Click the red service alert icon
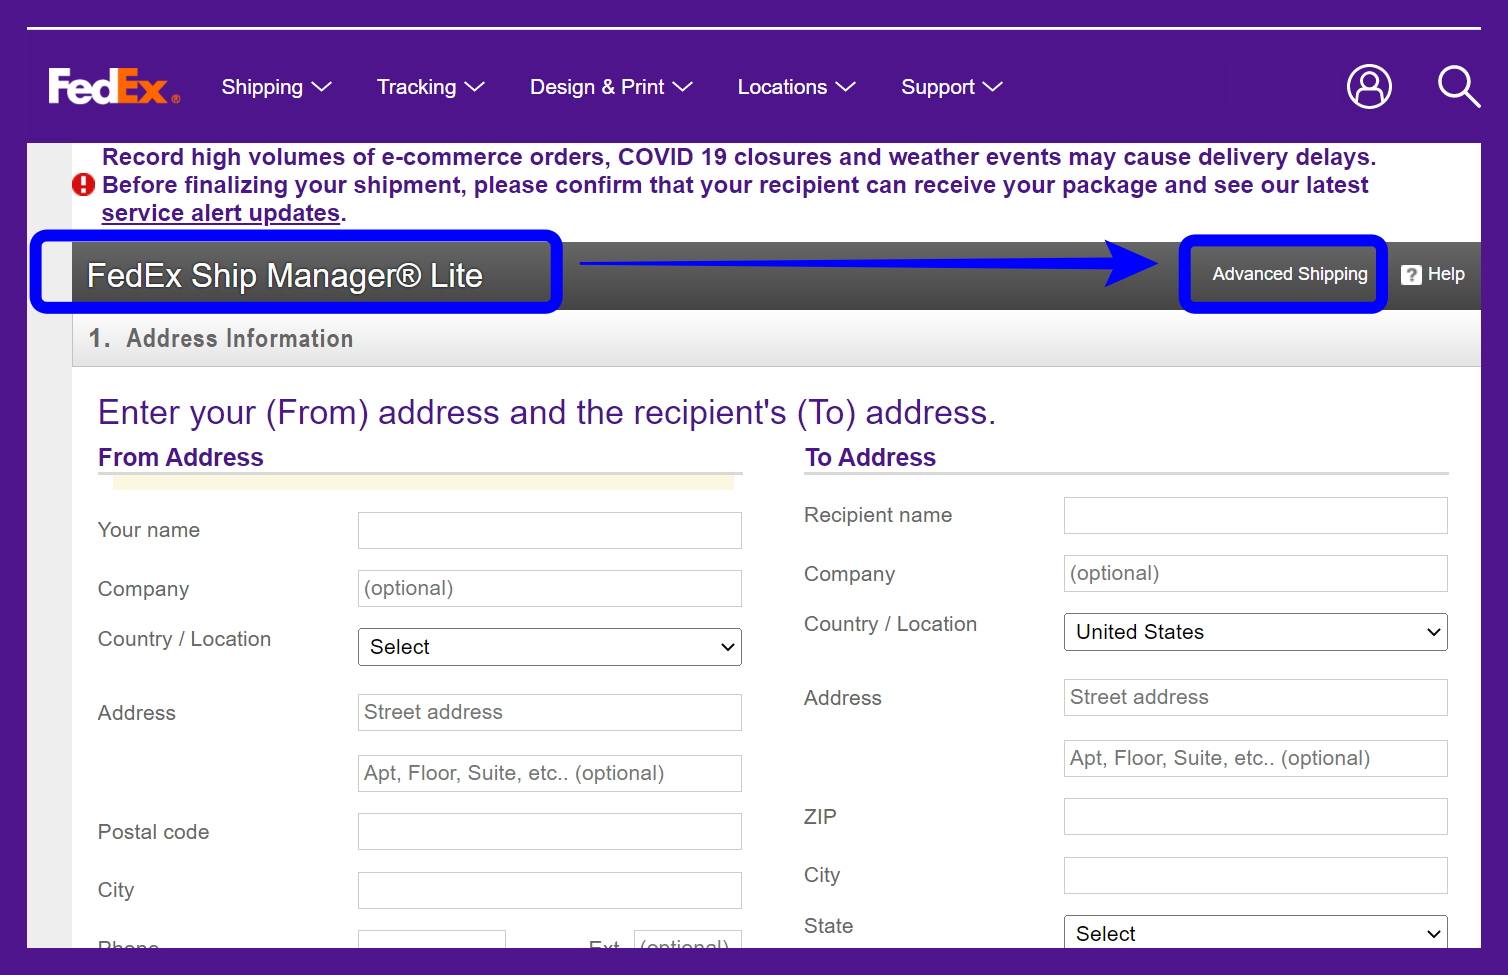Image resolution: width=1508 pixels, height=975 pixels. point(83,185)
